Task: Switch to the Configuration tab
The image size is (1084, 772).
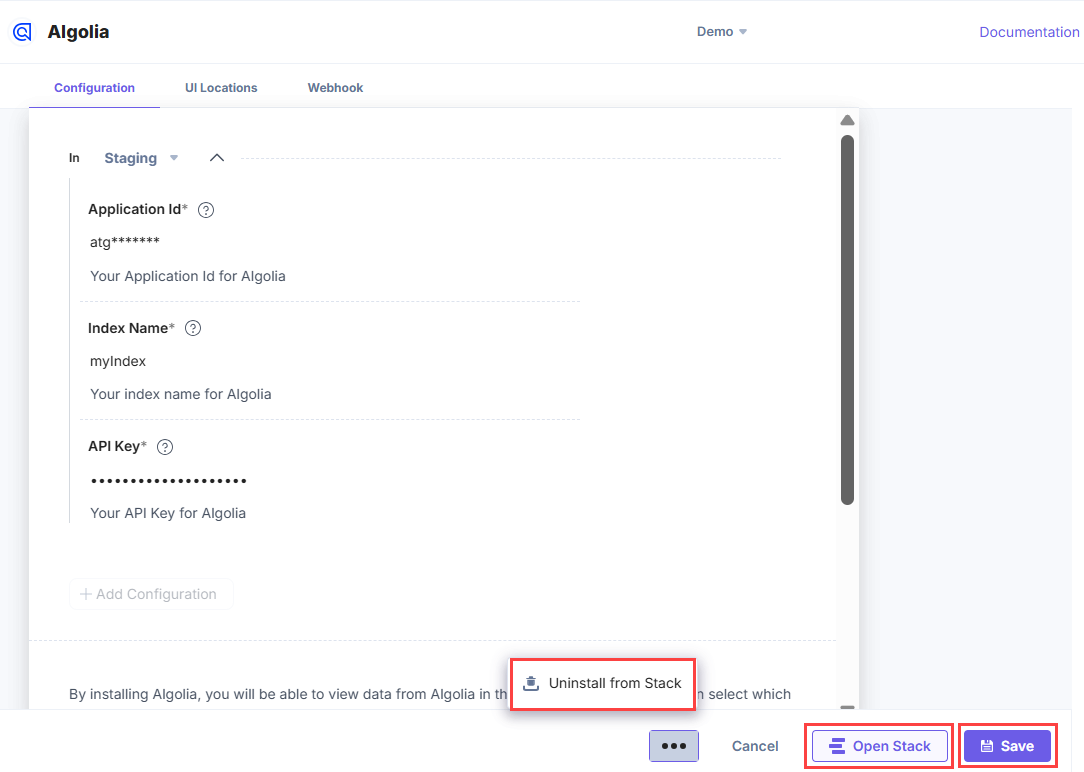Action: tap(95, 88)
